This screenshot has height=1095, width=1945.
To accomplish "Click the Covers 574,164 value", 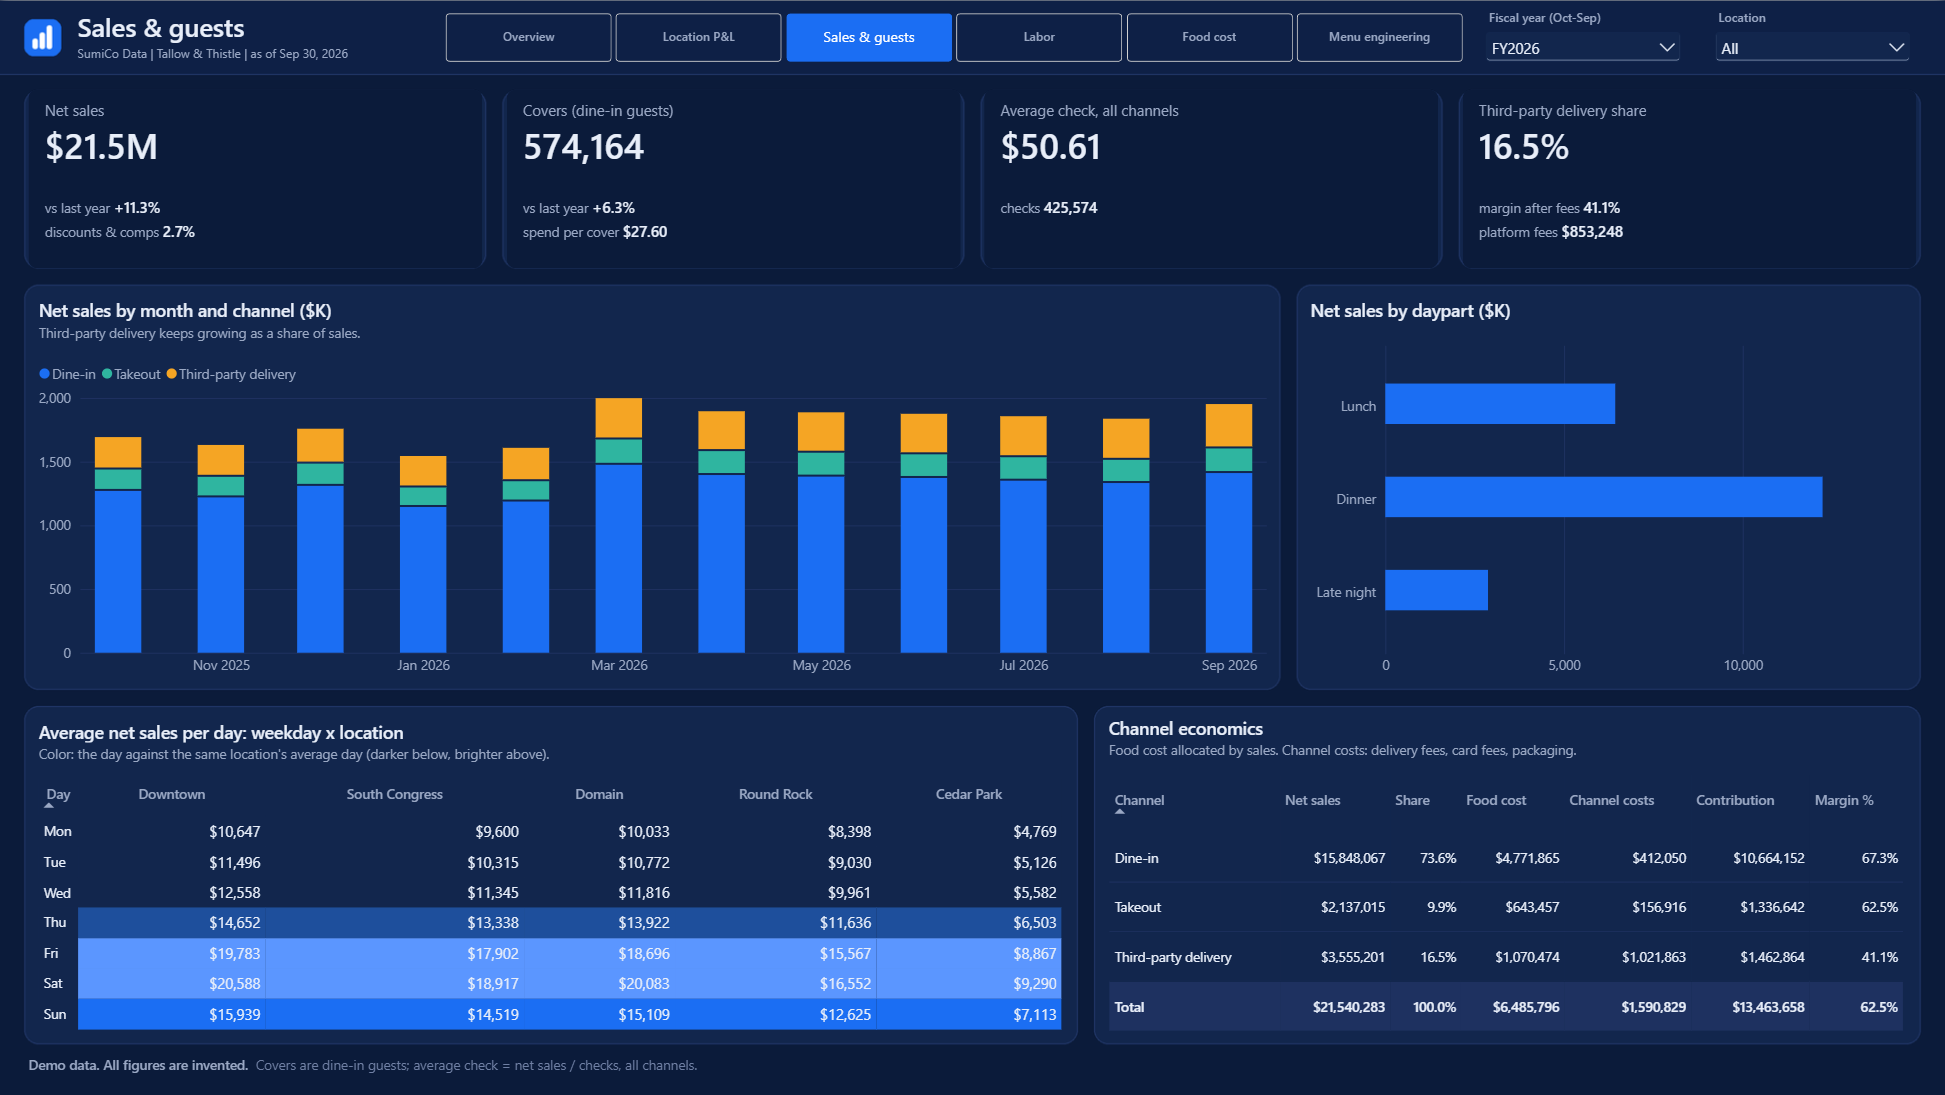I will (583, 148).
